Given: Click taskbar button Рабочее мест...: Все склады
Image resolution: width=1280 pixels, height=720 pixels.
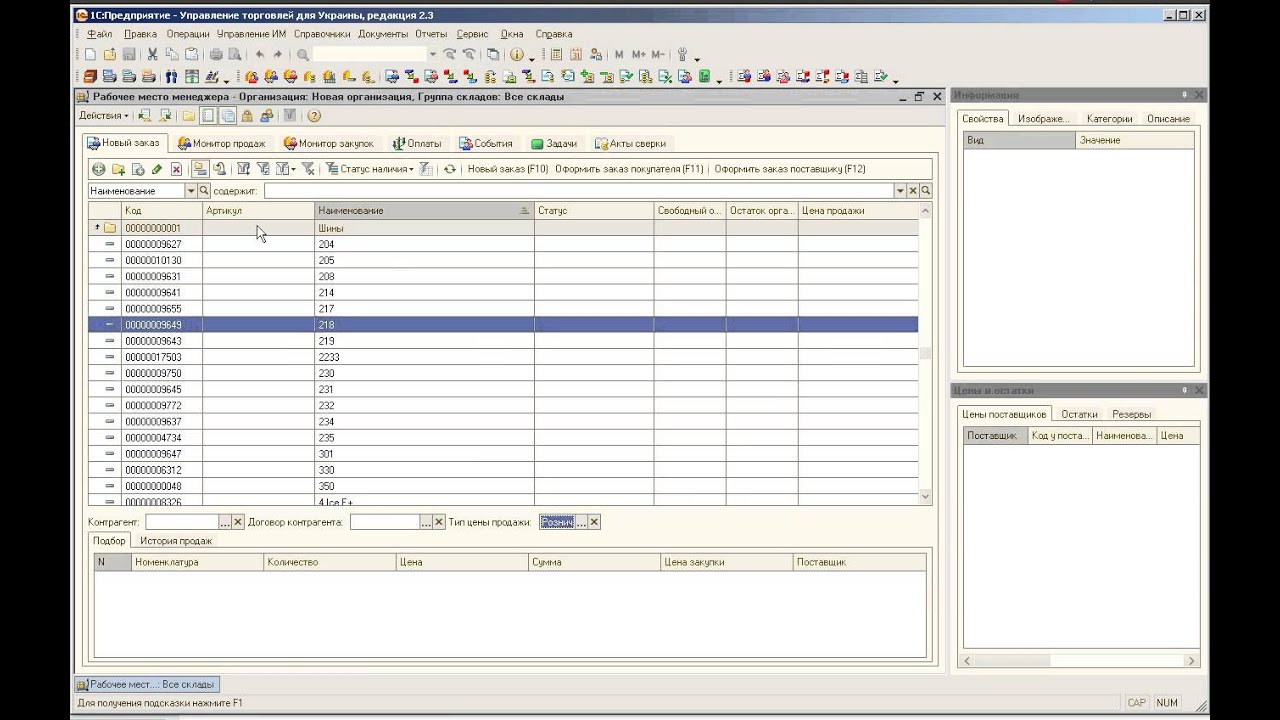Looking at the screenshot, I should click(146, 685).
